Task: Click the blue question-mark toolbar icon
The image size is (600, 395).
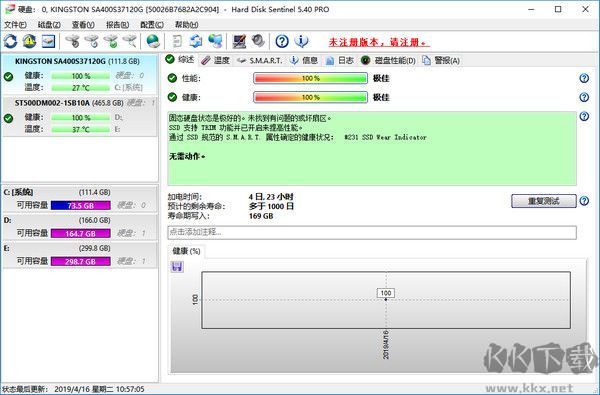Action: pyautogui.click(x=282, y=41)
